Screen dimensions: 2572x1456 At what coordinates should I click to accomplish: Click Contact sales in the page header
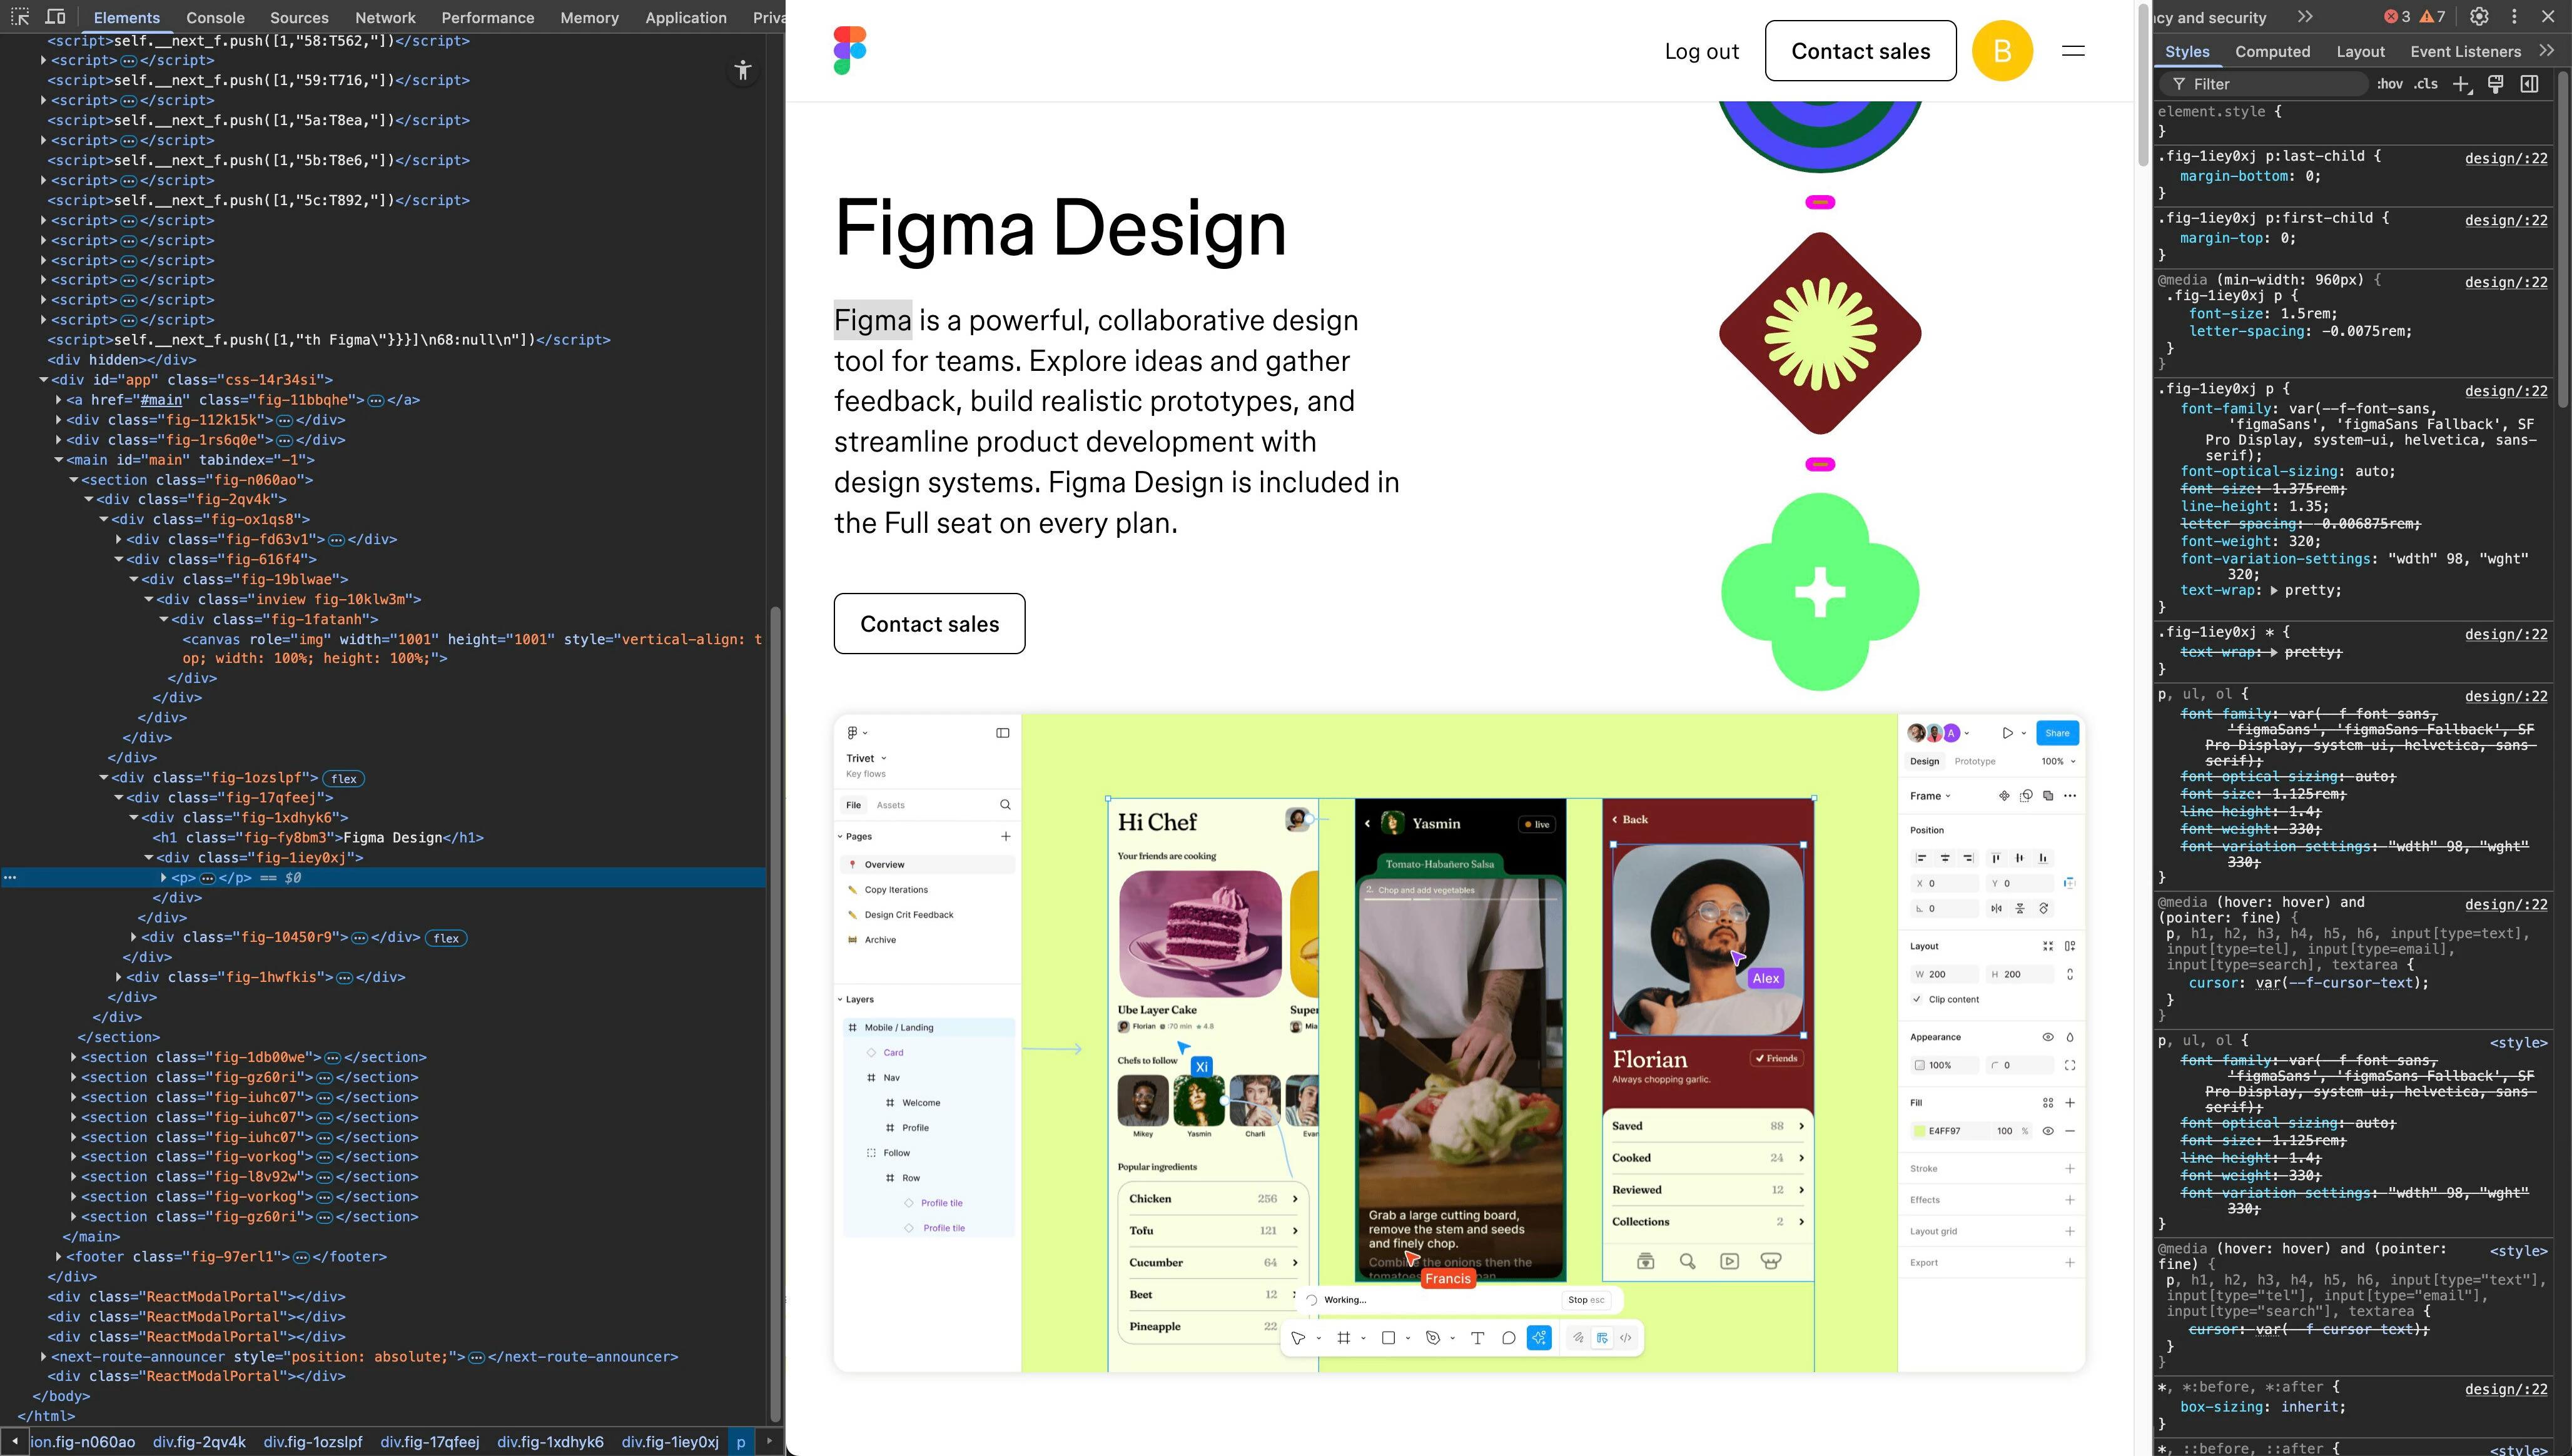[x=1860, y=51]
